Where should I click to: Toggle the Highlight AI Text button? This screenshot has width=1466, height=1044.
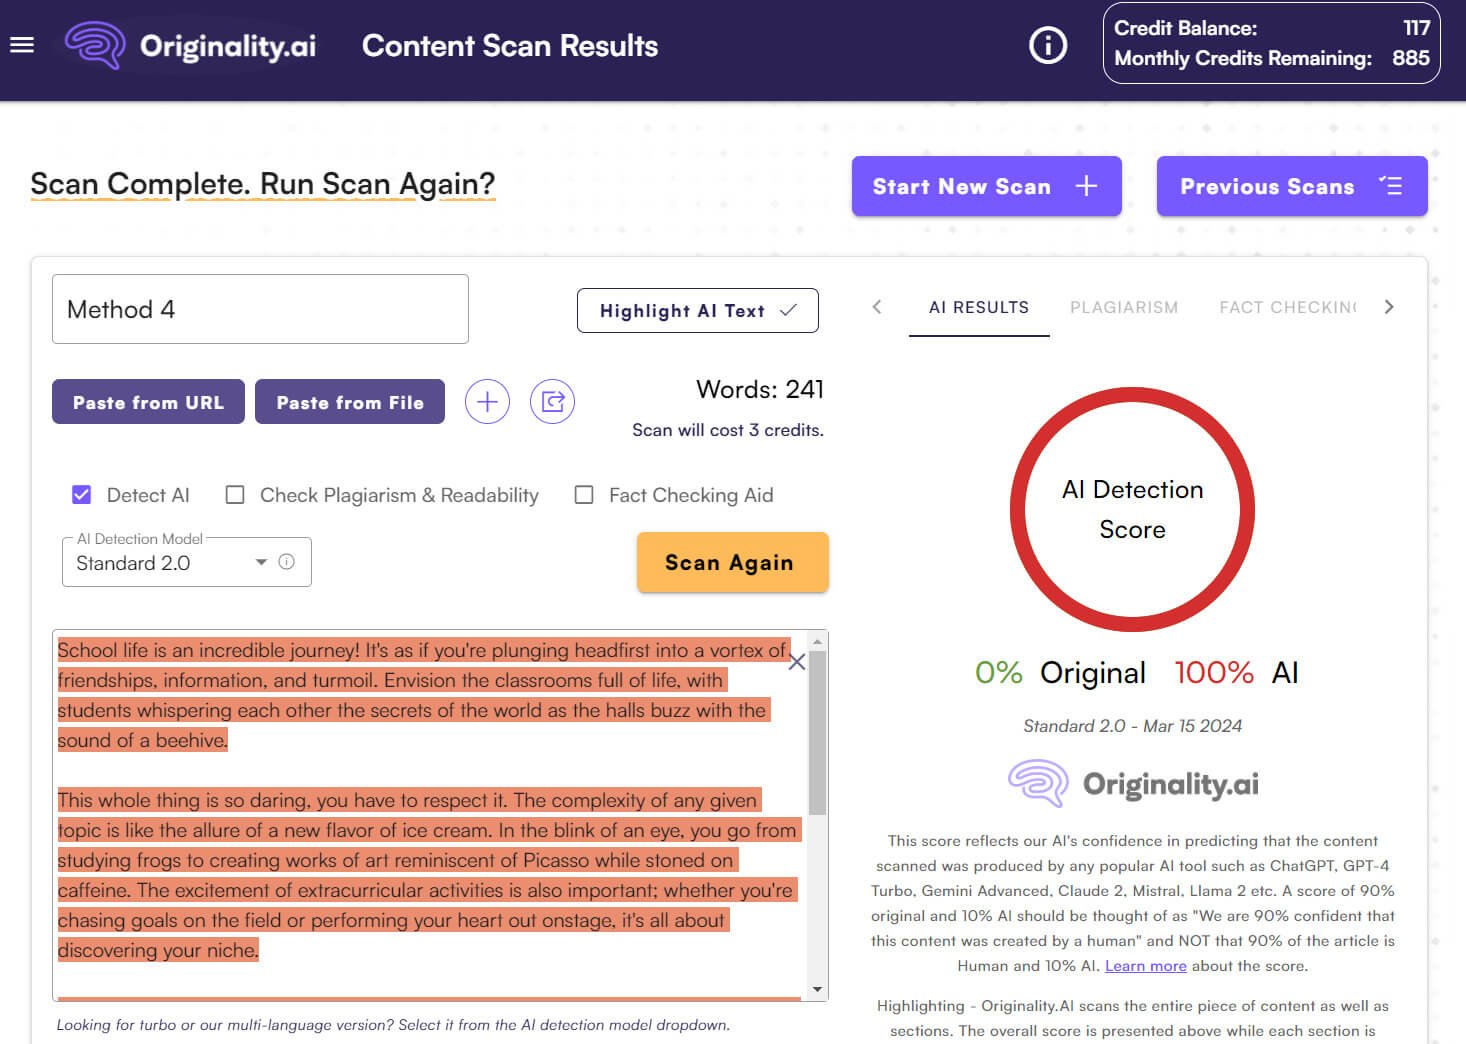(697, 310)
